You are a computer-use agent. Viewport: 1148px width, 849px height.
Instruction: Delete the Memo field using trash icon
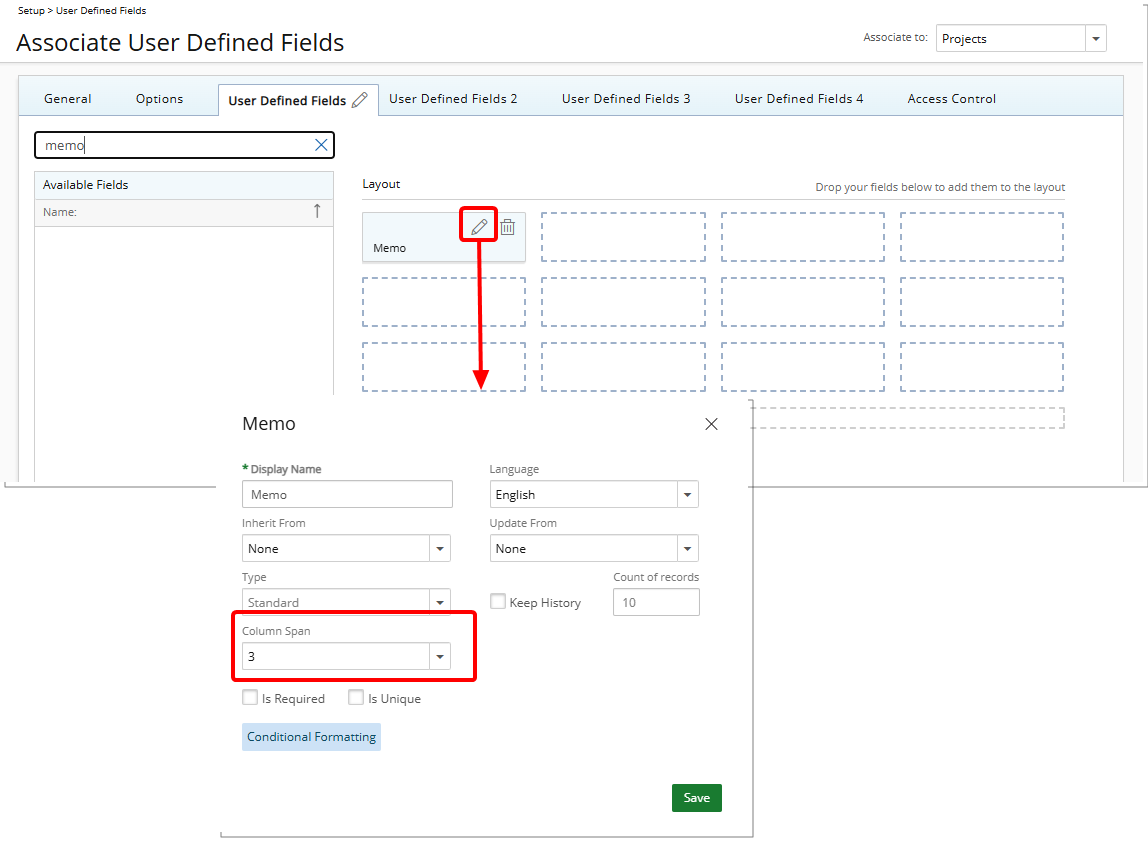508,227
